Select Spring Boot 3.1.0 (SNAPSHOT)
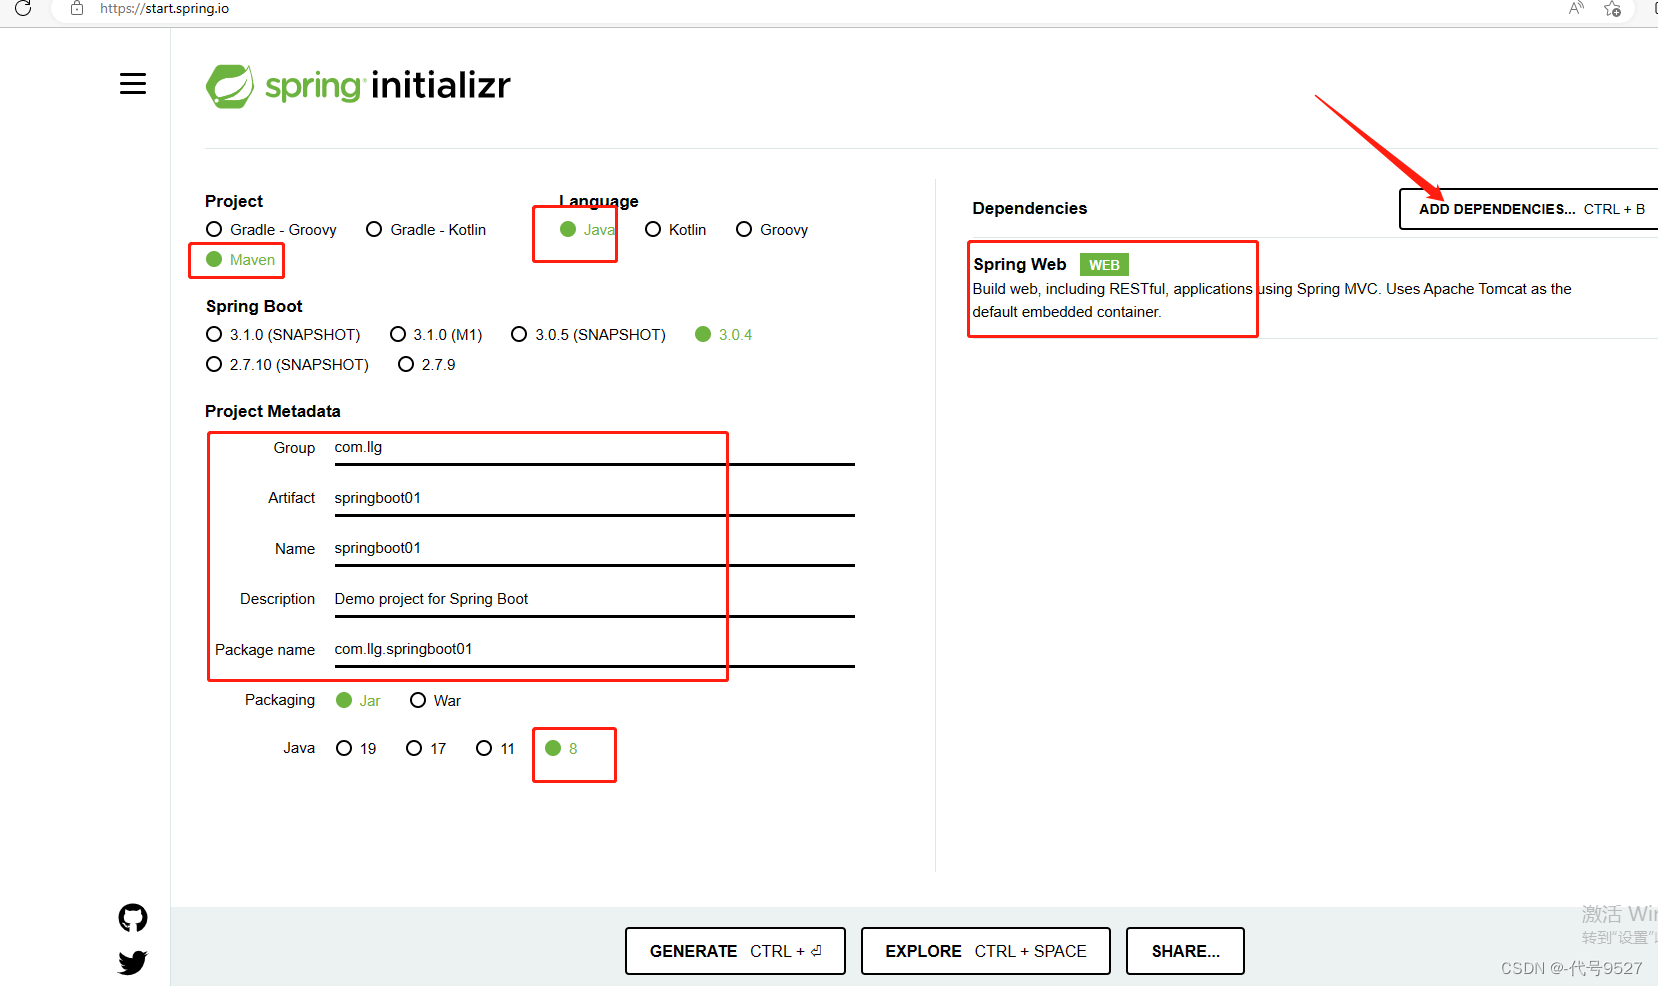 (283, 335)
